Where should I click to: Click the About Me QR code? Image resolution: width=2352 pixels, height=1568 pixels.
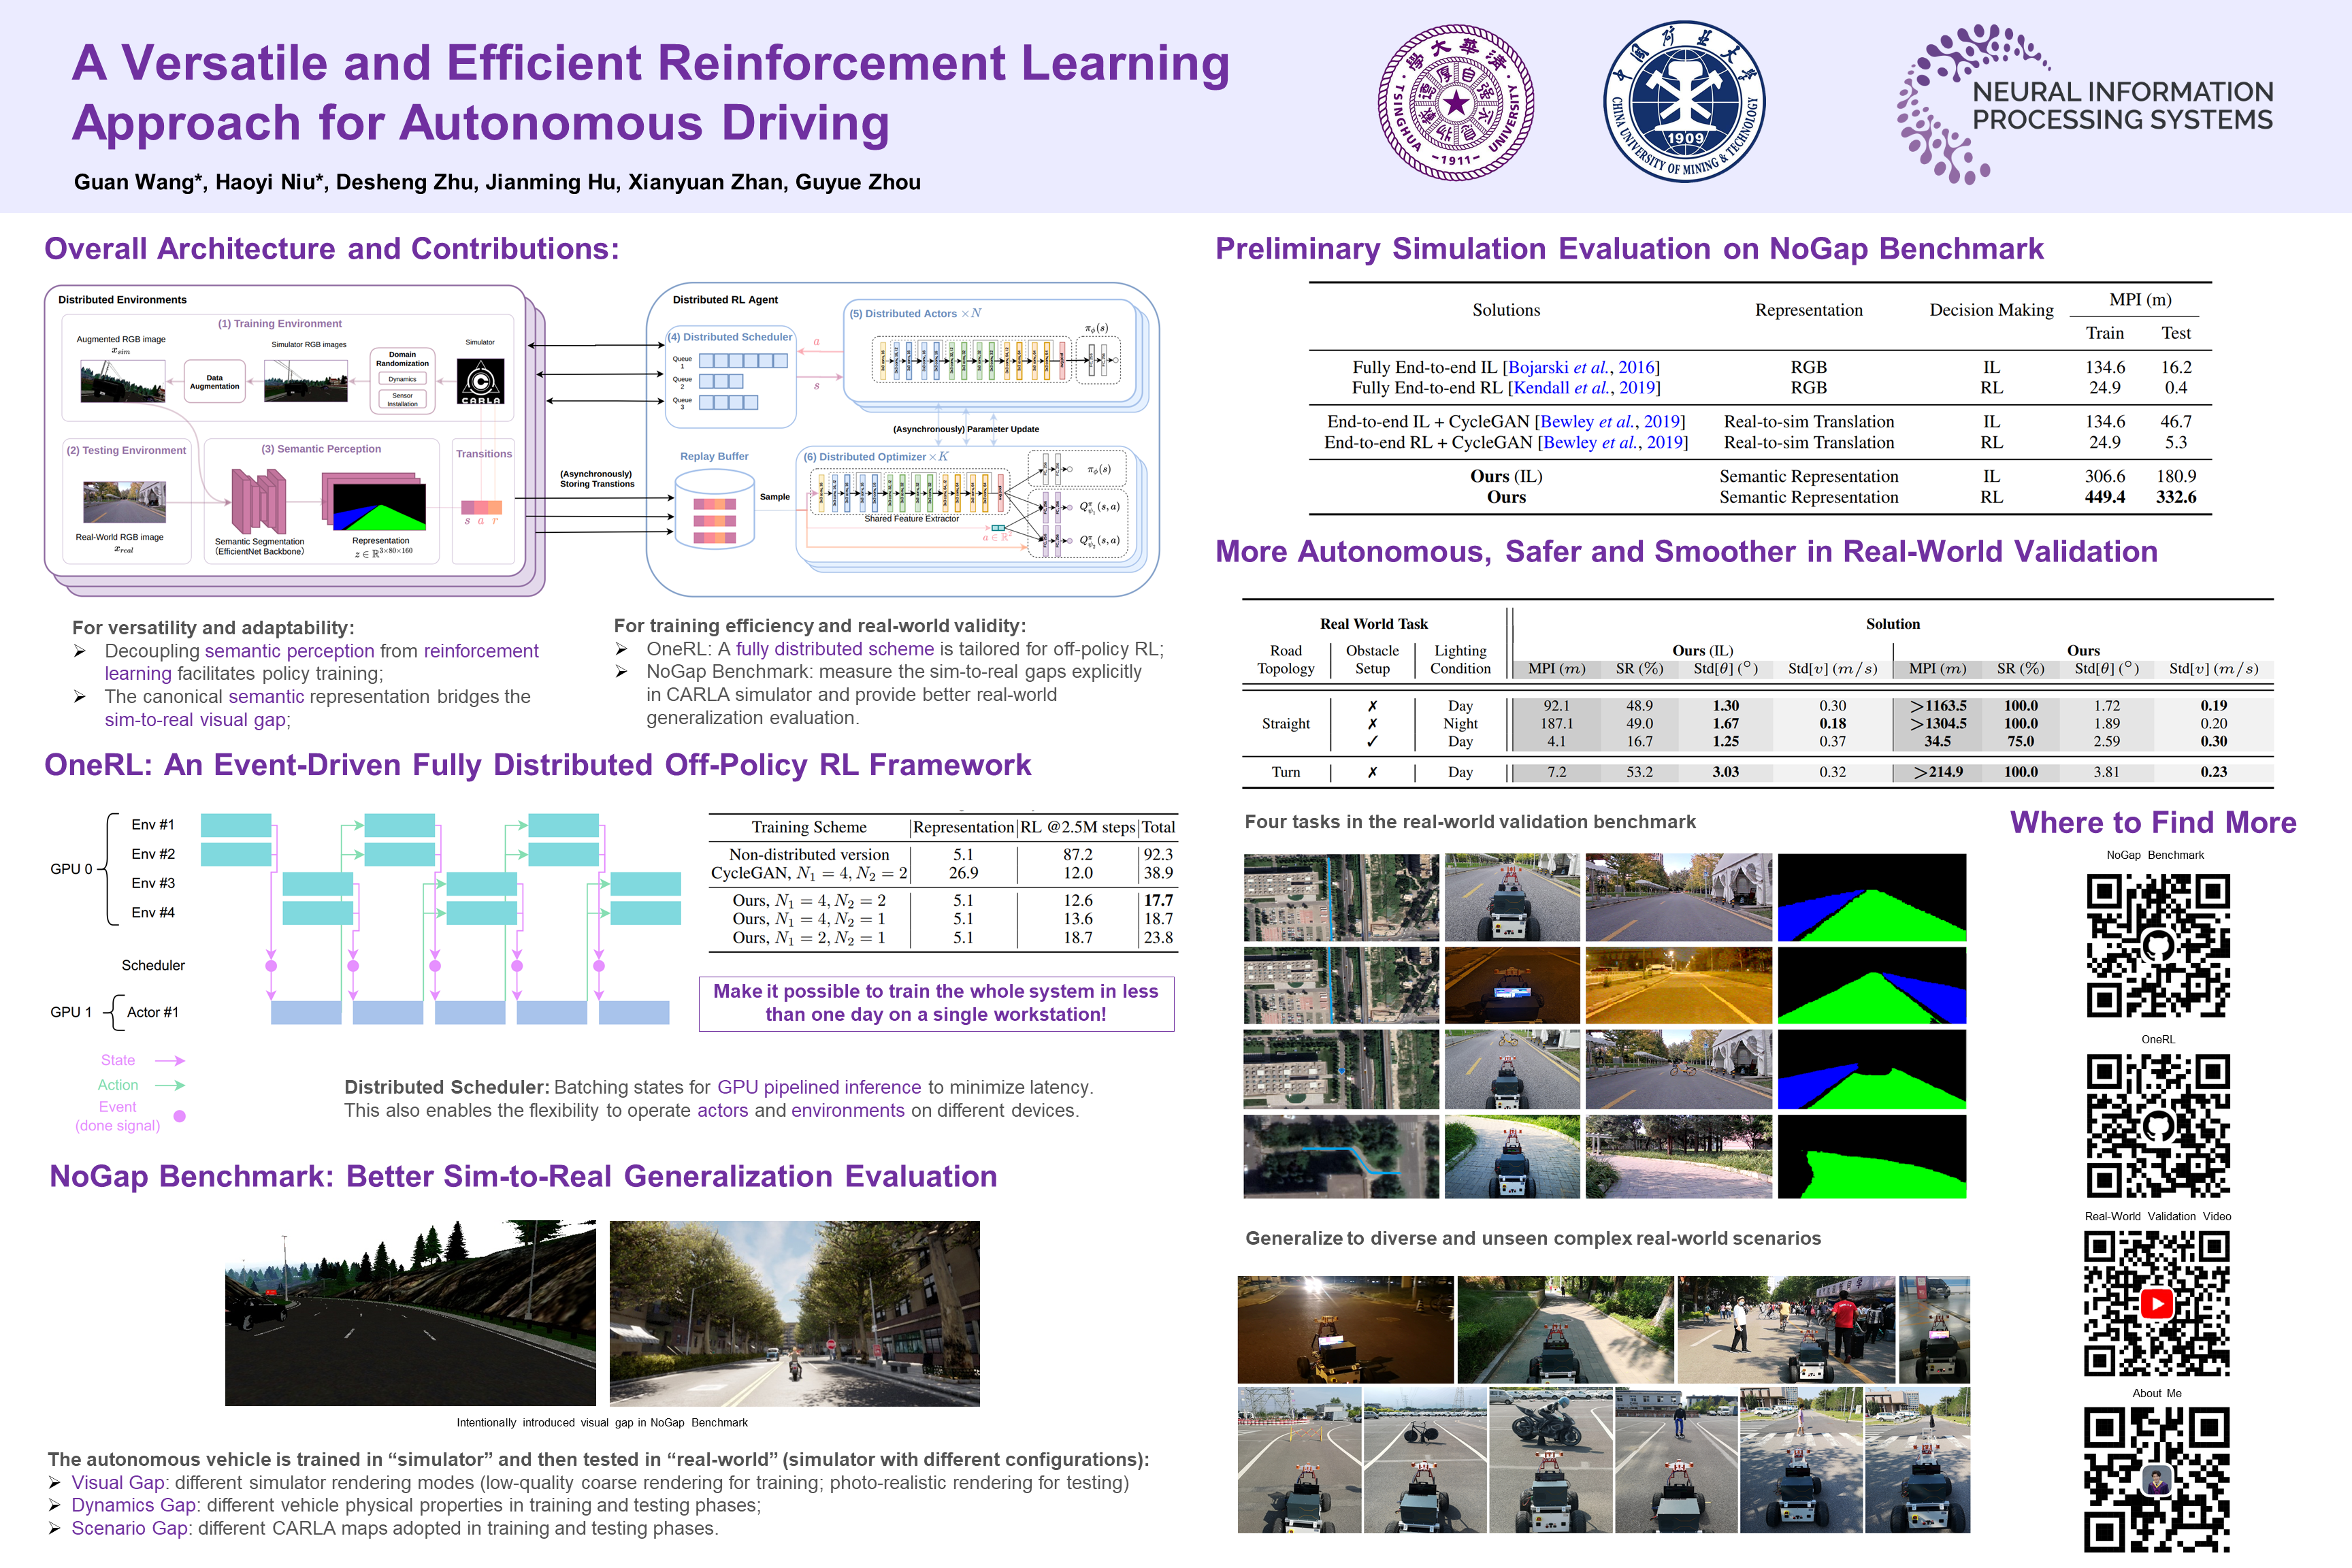[x=2157, y=1480]
